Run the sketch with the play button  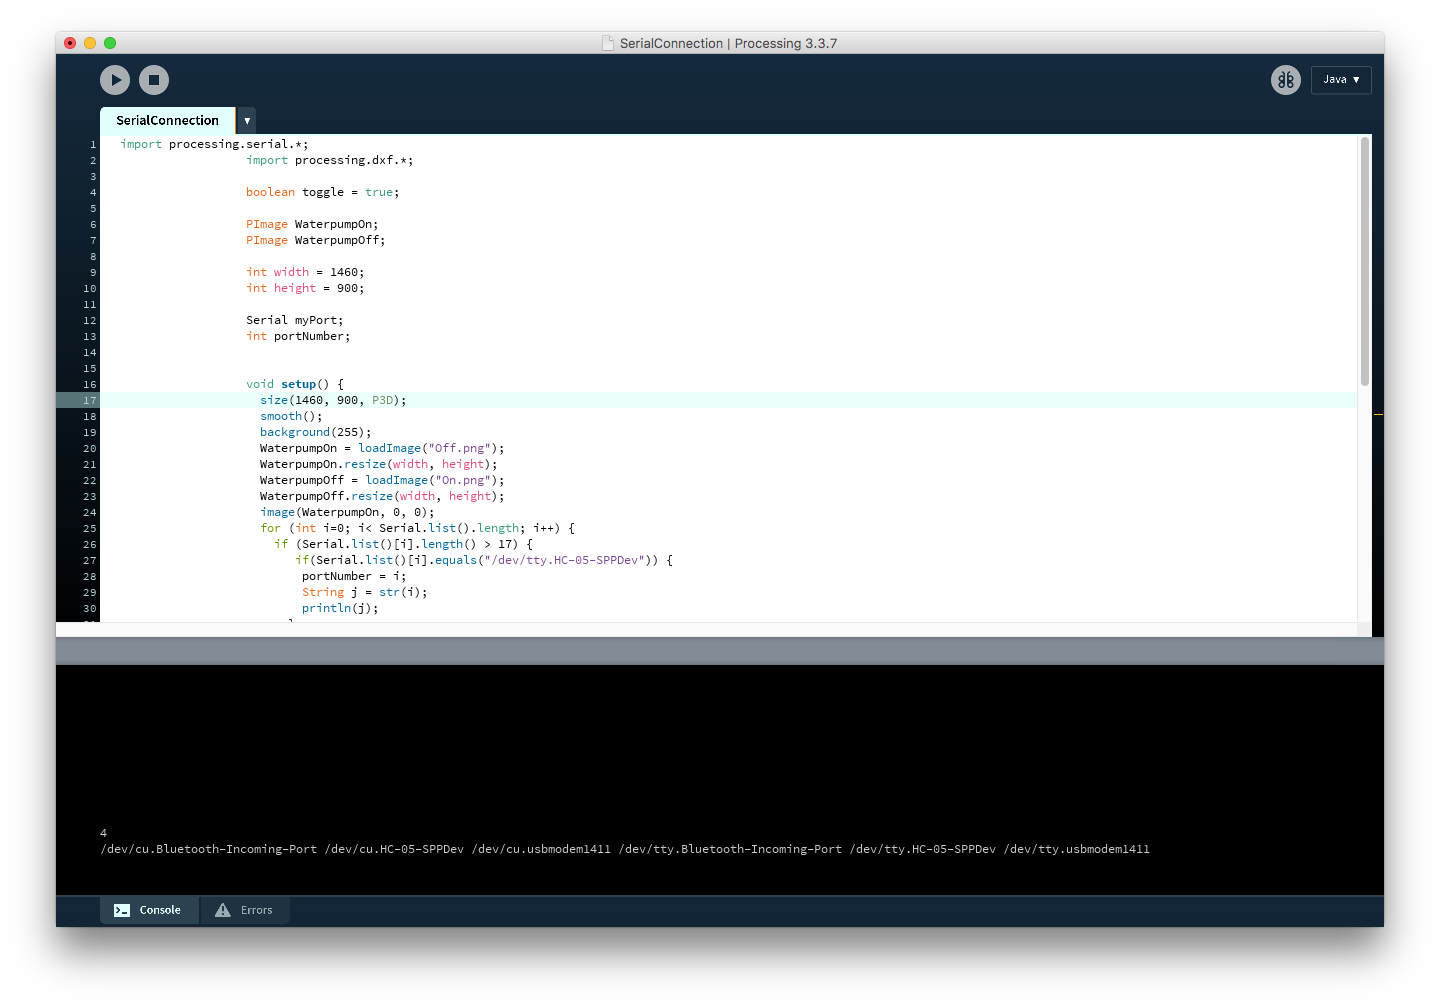coord(115,80)
